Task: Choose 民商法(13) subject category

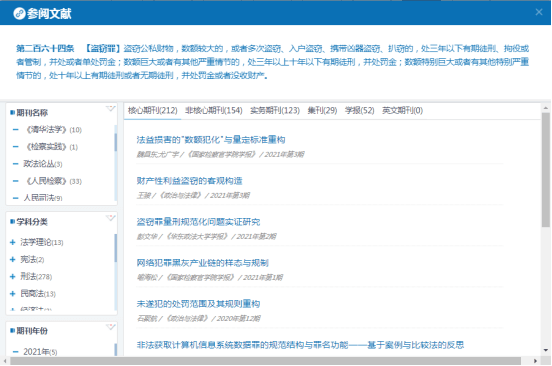Action: coord(38,294)
